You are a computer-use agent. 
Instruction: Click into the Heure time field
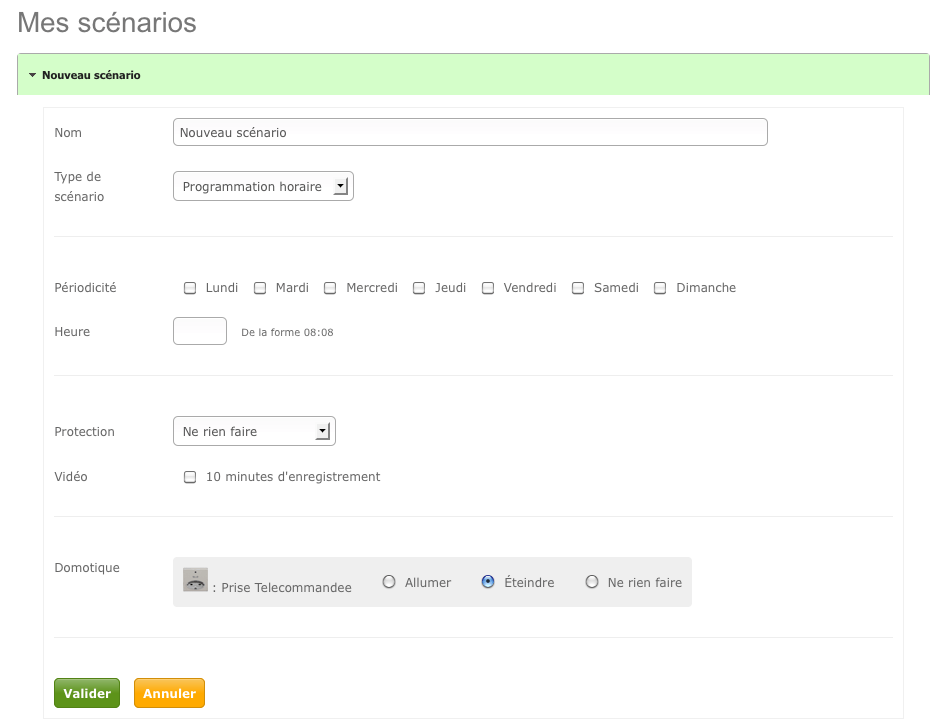(200, 331)
